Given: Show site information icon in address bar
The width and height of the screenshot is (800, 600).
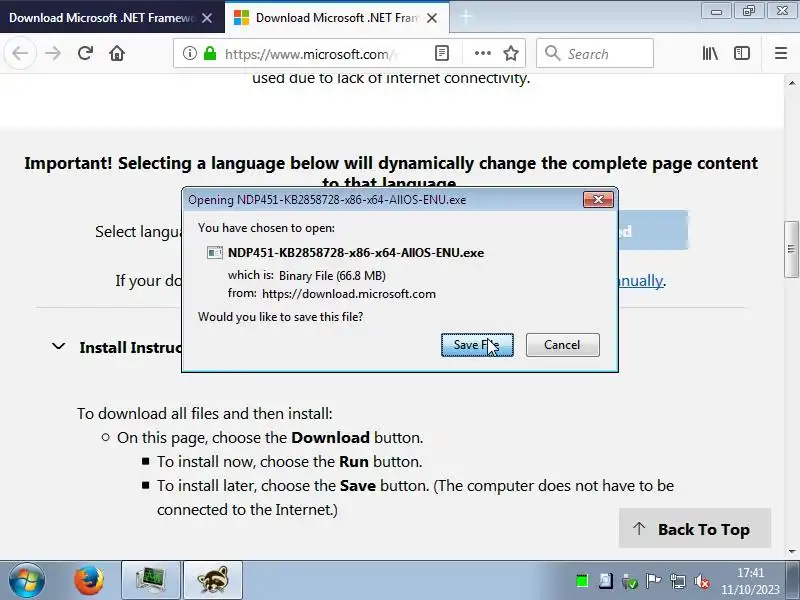Looking at the screenshot, I should tap(189, 53).
